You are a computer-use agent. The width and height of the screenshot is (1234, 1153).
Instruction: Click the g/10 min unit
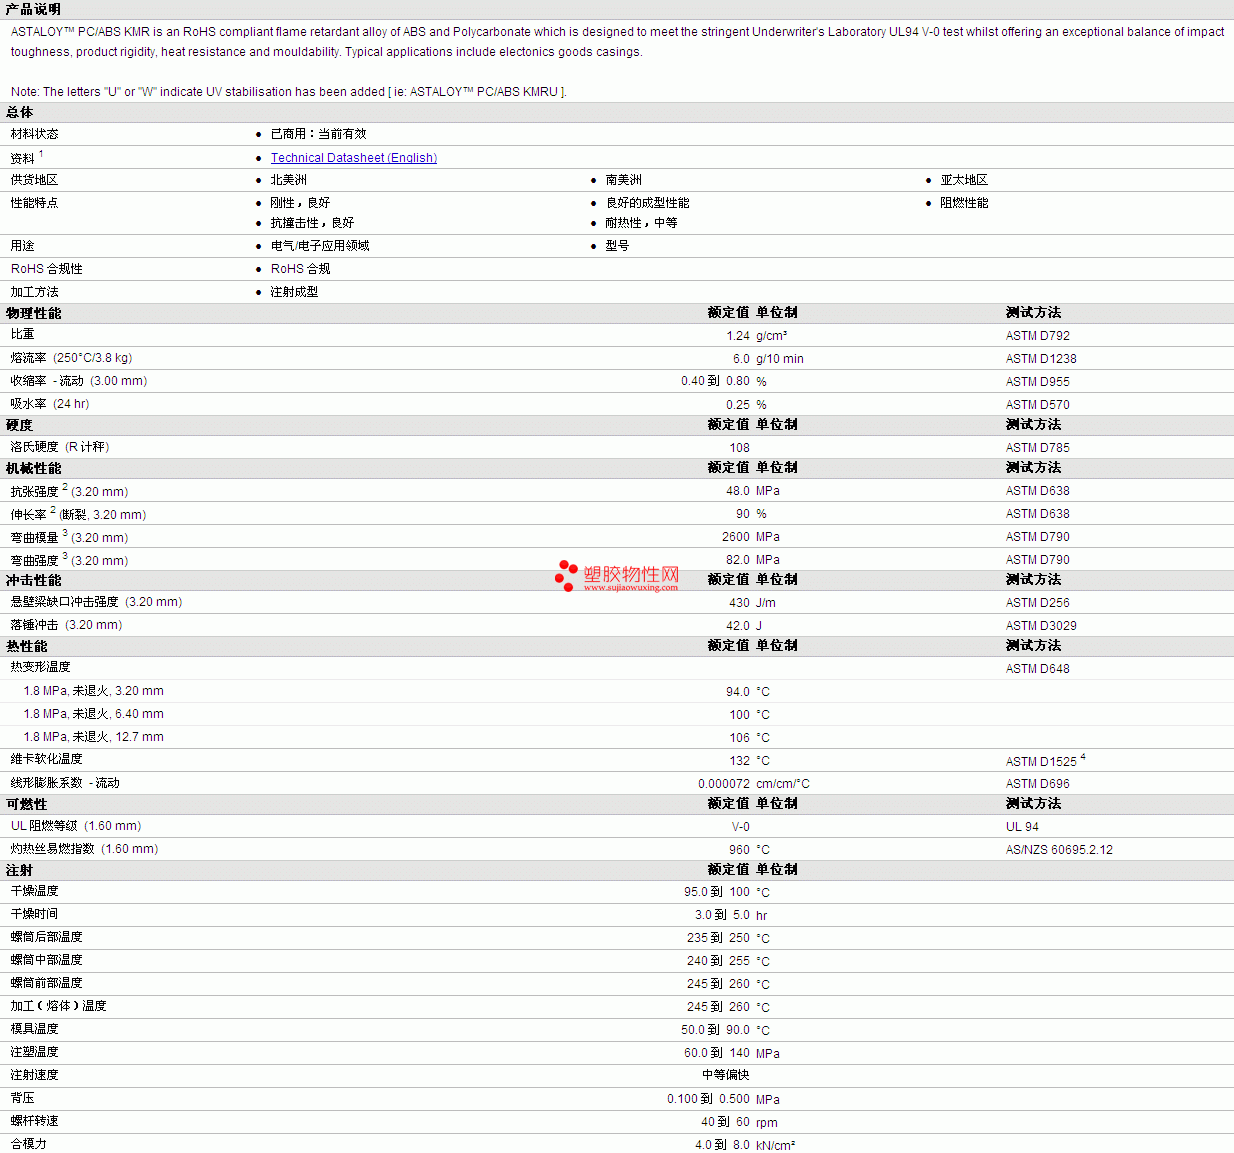[x=780, y=359]
